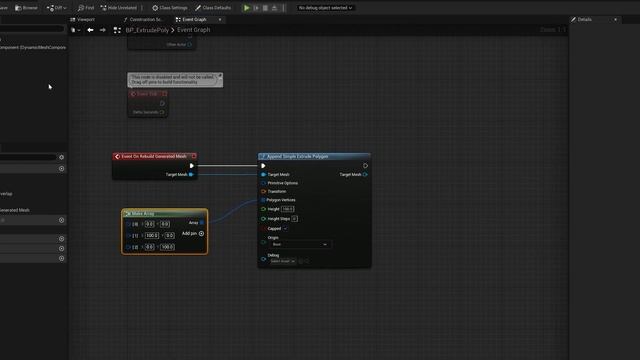Close the Event Graph tab
Image resolution: width=640 pixels, height=360 pixels.
220,20
